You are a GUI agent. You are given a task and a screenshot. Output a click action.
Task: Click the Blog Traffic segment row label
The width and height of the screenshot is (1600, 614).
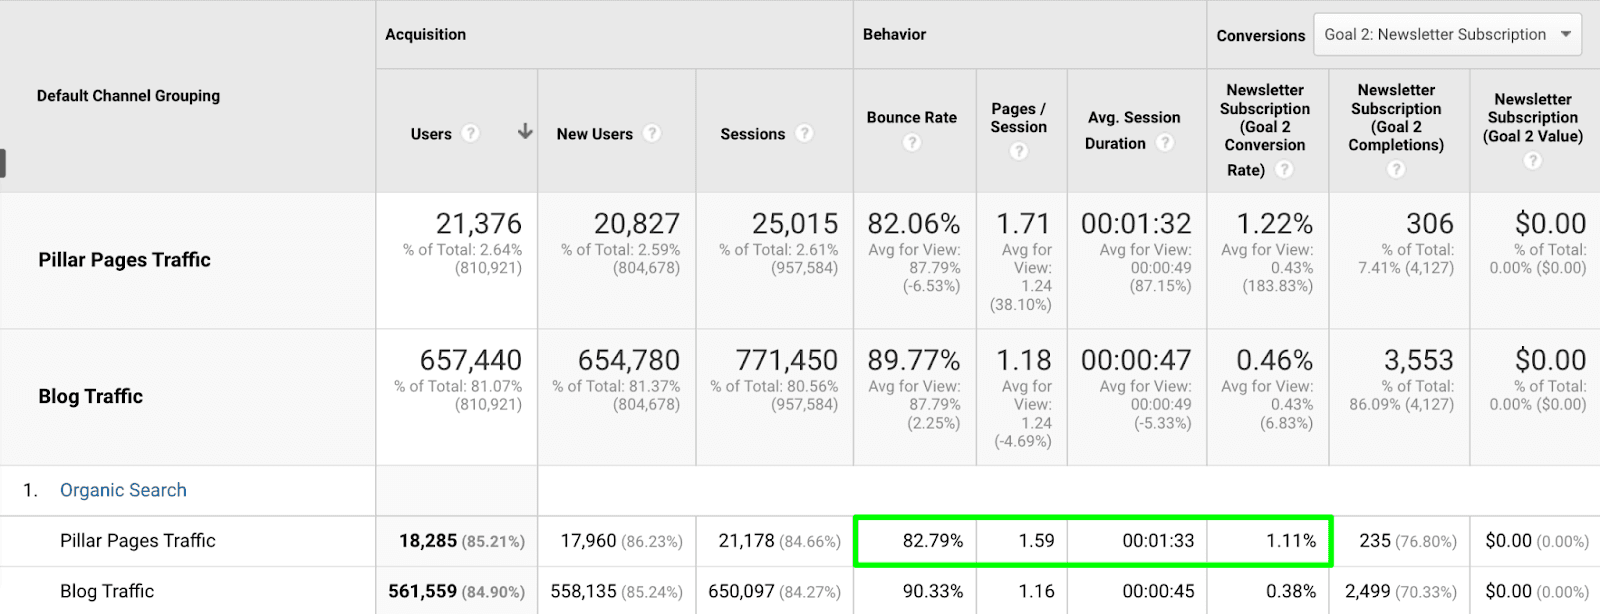click(90, 397)
